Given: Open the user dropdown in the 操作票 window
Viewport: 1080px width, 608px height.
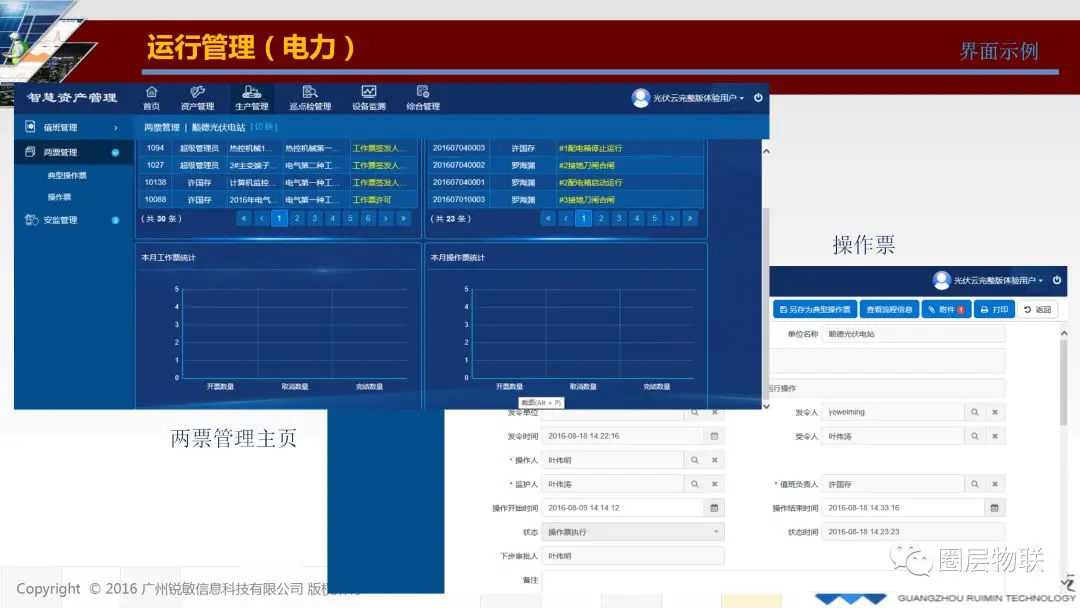Looking at the screenshot, I should pyautogui.click(x=988, y=280).
